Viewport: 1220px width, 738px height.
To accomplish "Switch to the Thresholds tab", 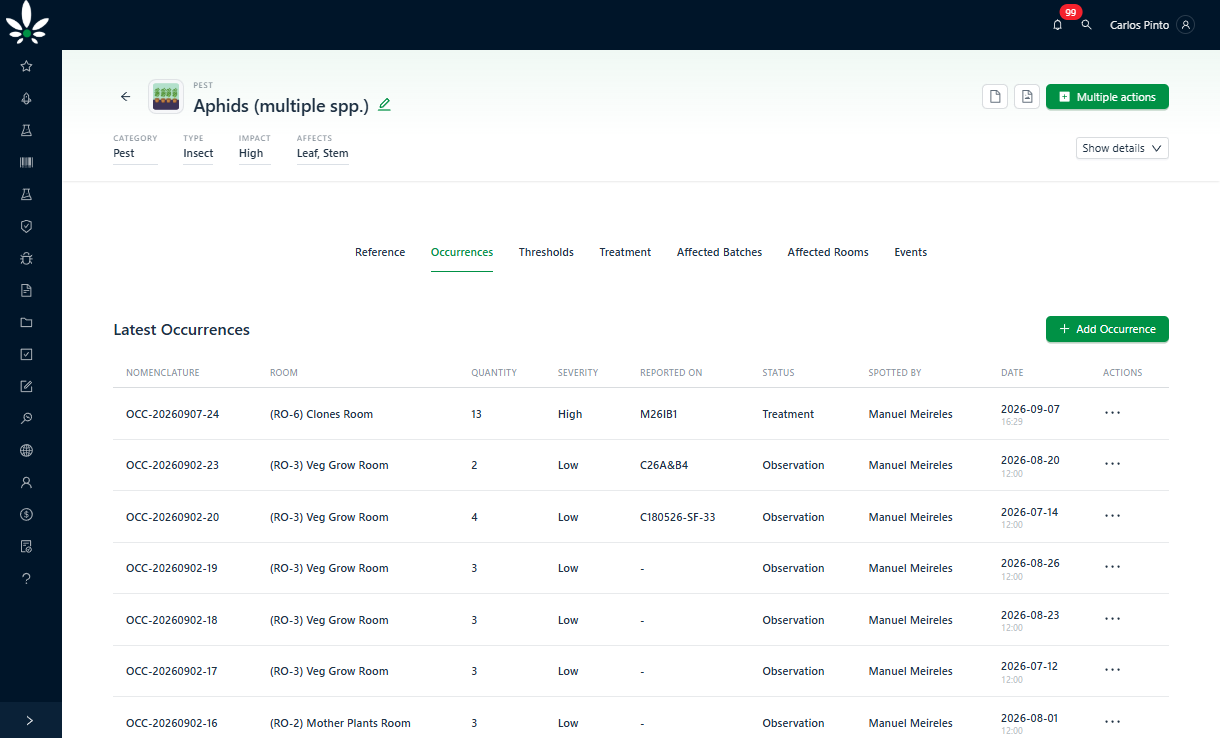I will point(546,252).
